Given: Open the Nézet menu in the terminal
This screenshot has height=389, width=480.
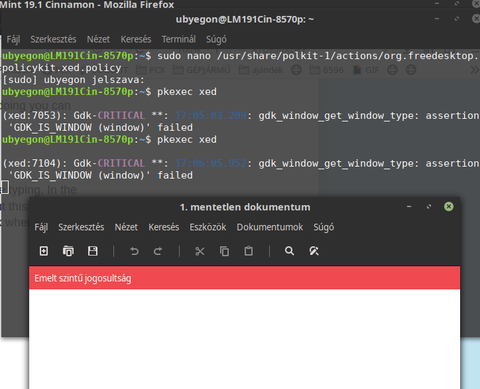Looking at the screenshot, I should tap(98, 39).
